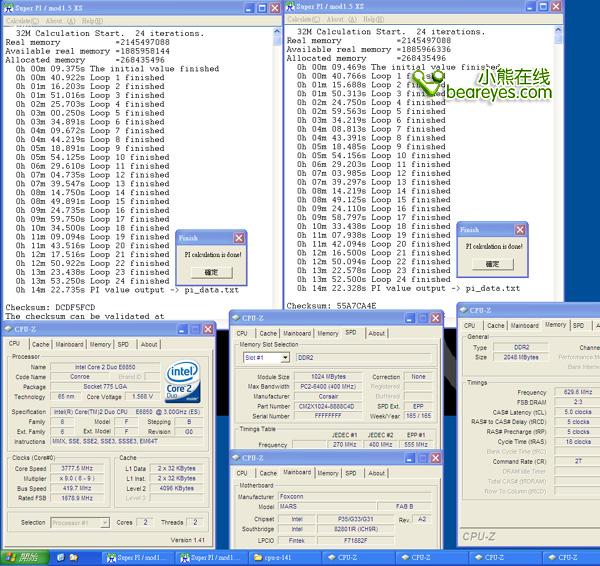Switch to Memory tab in CPU-Z processor window
Screen dimensions: 600x566
coord(100,344)
